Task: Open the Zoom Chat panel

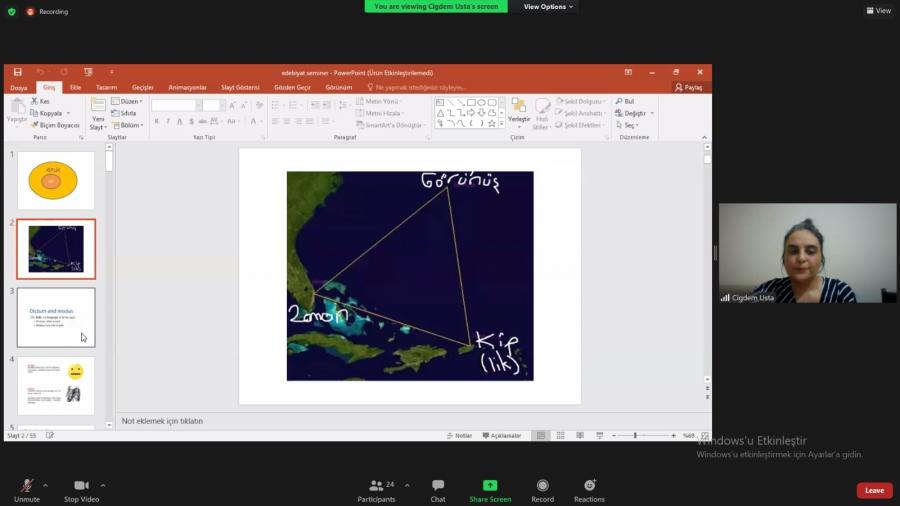Action: pos(438,486)
